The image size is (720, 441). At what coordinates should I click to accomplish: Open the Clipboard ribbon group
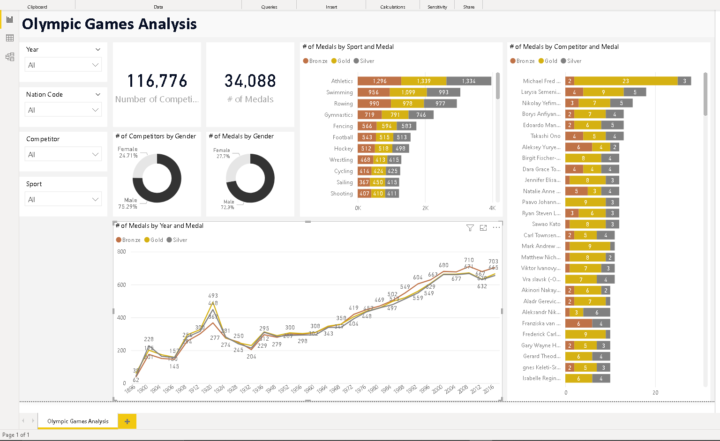[37, 7]
